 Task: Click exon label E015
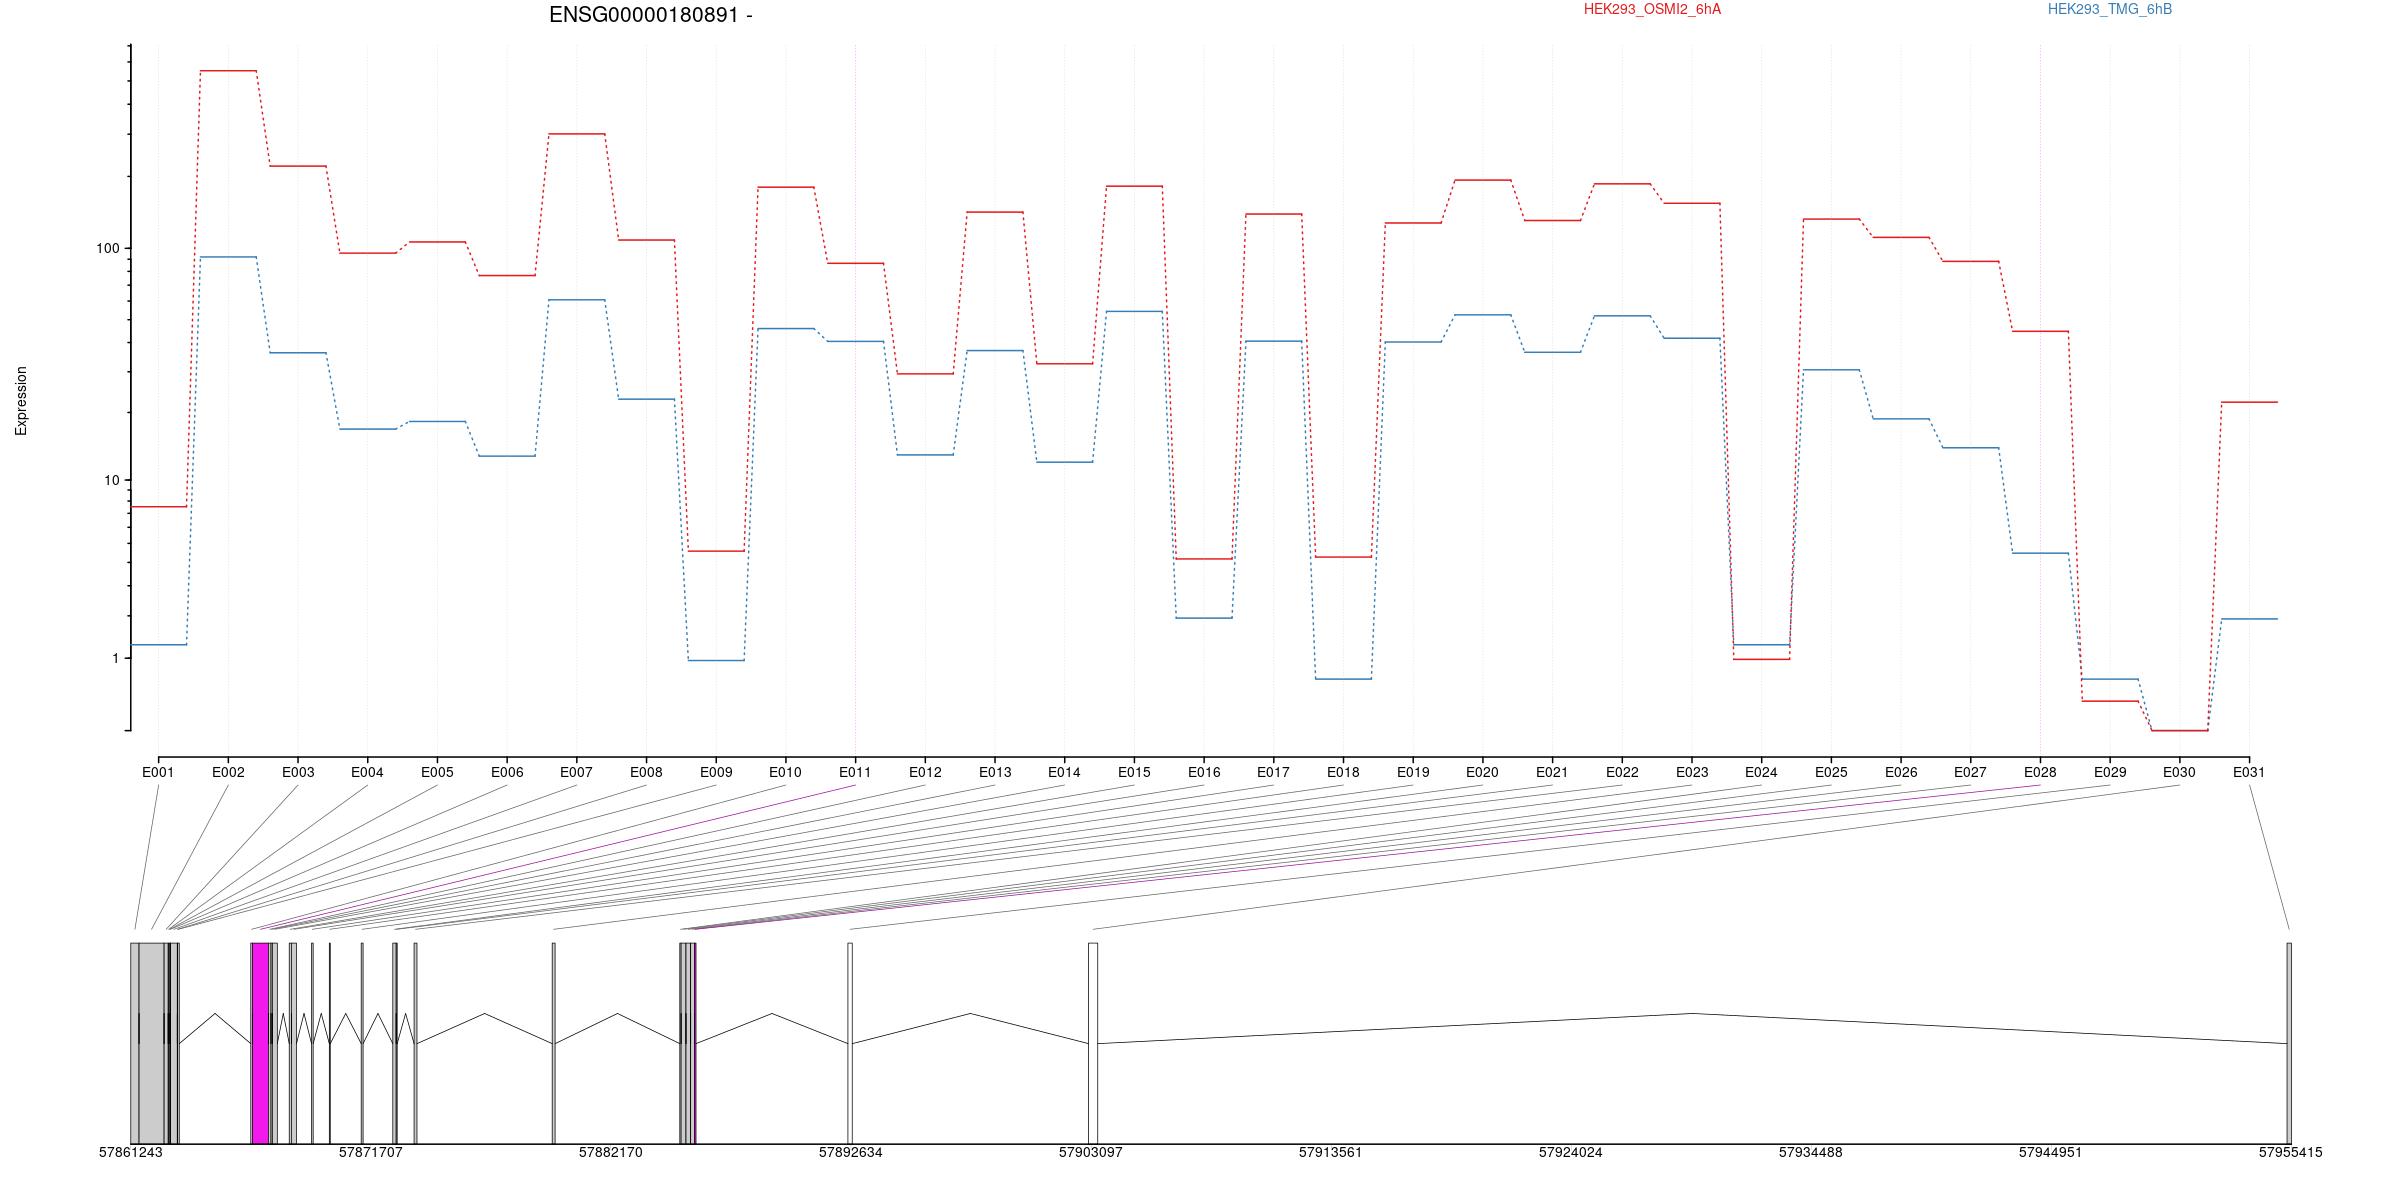pyautogui.click(x=1134, y=772)
